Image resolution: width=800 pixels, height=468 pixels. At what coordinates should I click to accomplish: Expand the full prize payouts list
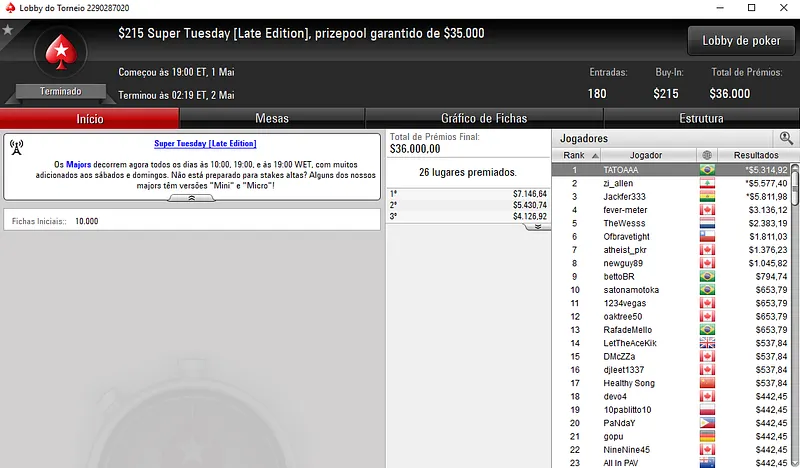click(537, 227)
